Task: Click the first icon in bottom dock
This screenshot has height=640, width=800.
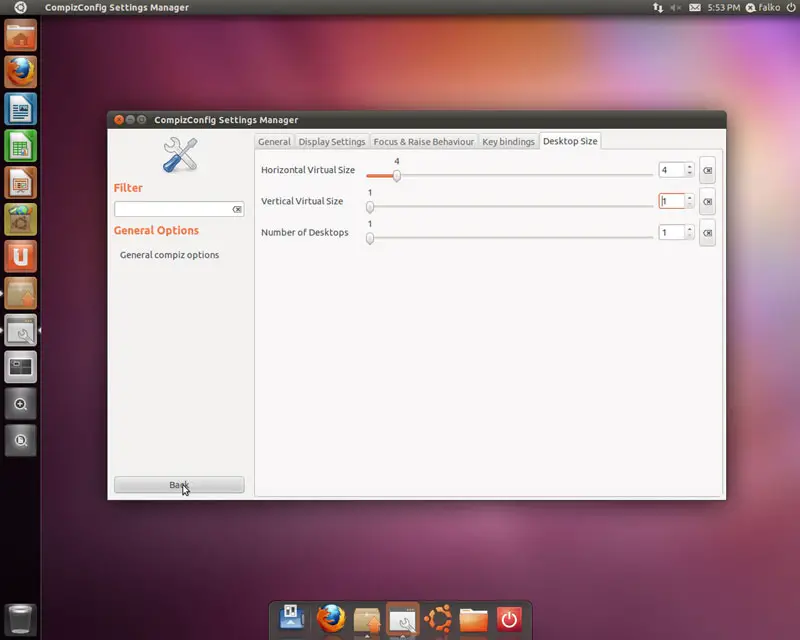Action: coord(291,618)
